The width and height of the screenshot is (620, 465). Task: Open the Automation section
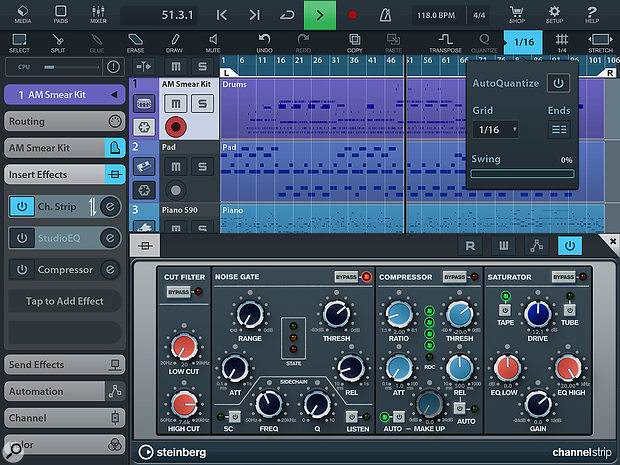point(65,391)
